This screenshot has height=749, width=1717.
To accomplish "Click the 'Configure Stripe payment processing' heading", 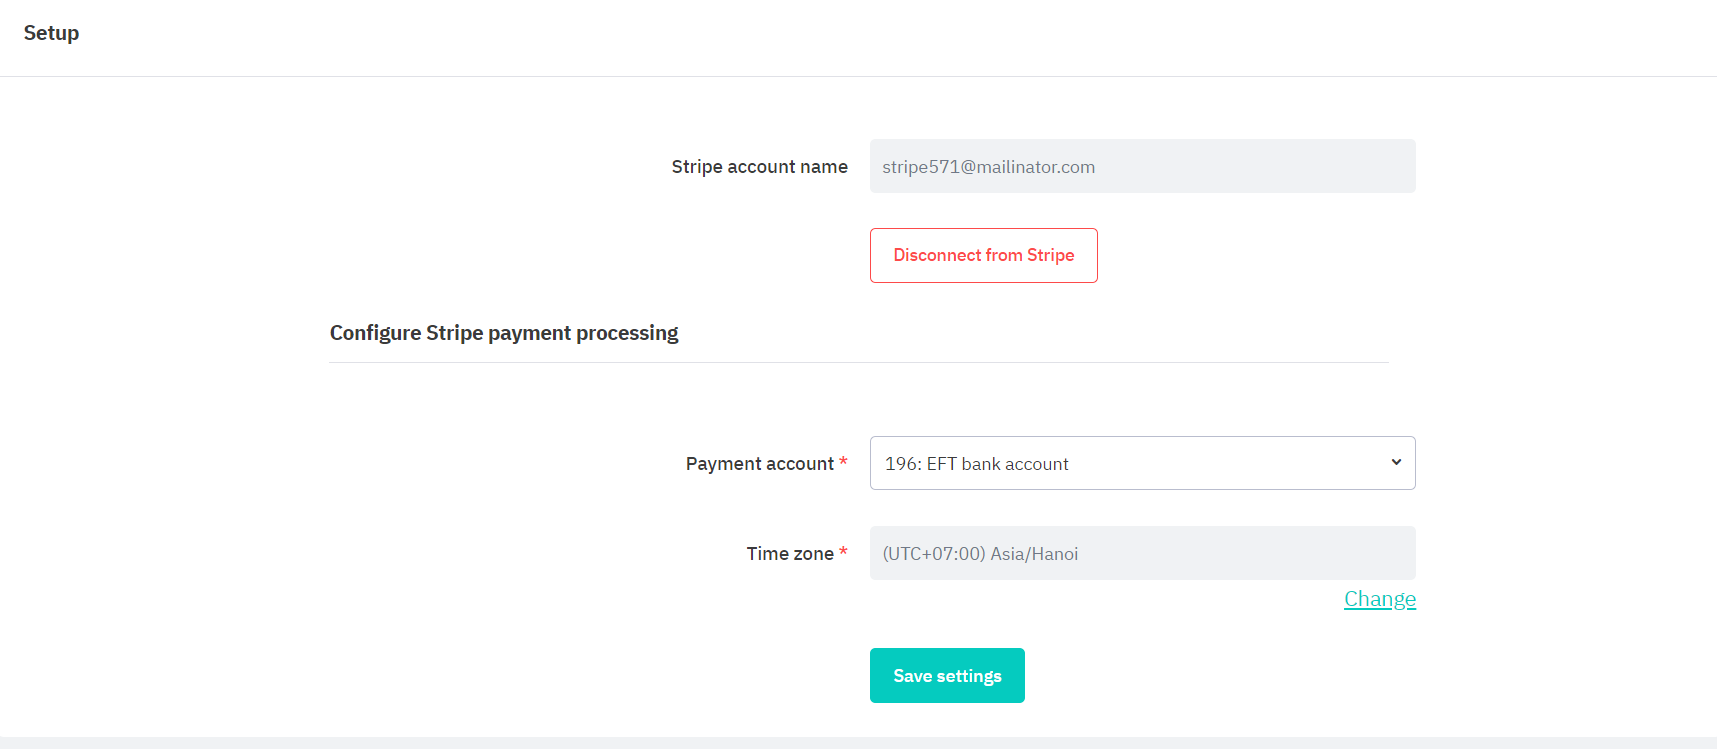I will (x=504, y=333).
